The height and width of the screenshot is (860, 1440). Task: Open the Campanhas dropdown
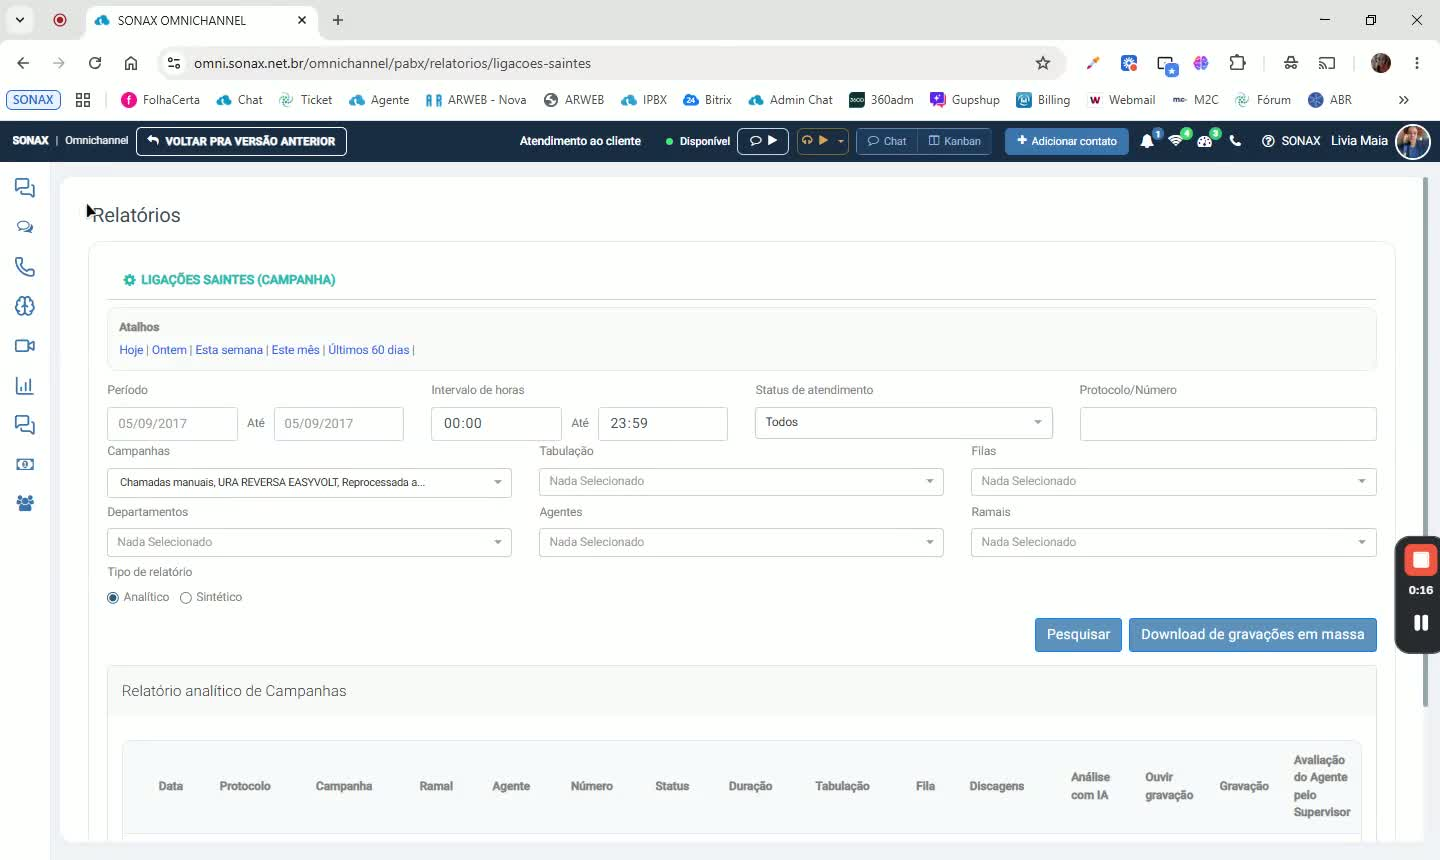pyautogui.click(x=309, y=482)
